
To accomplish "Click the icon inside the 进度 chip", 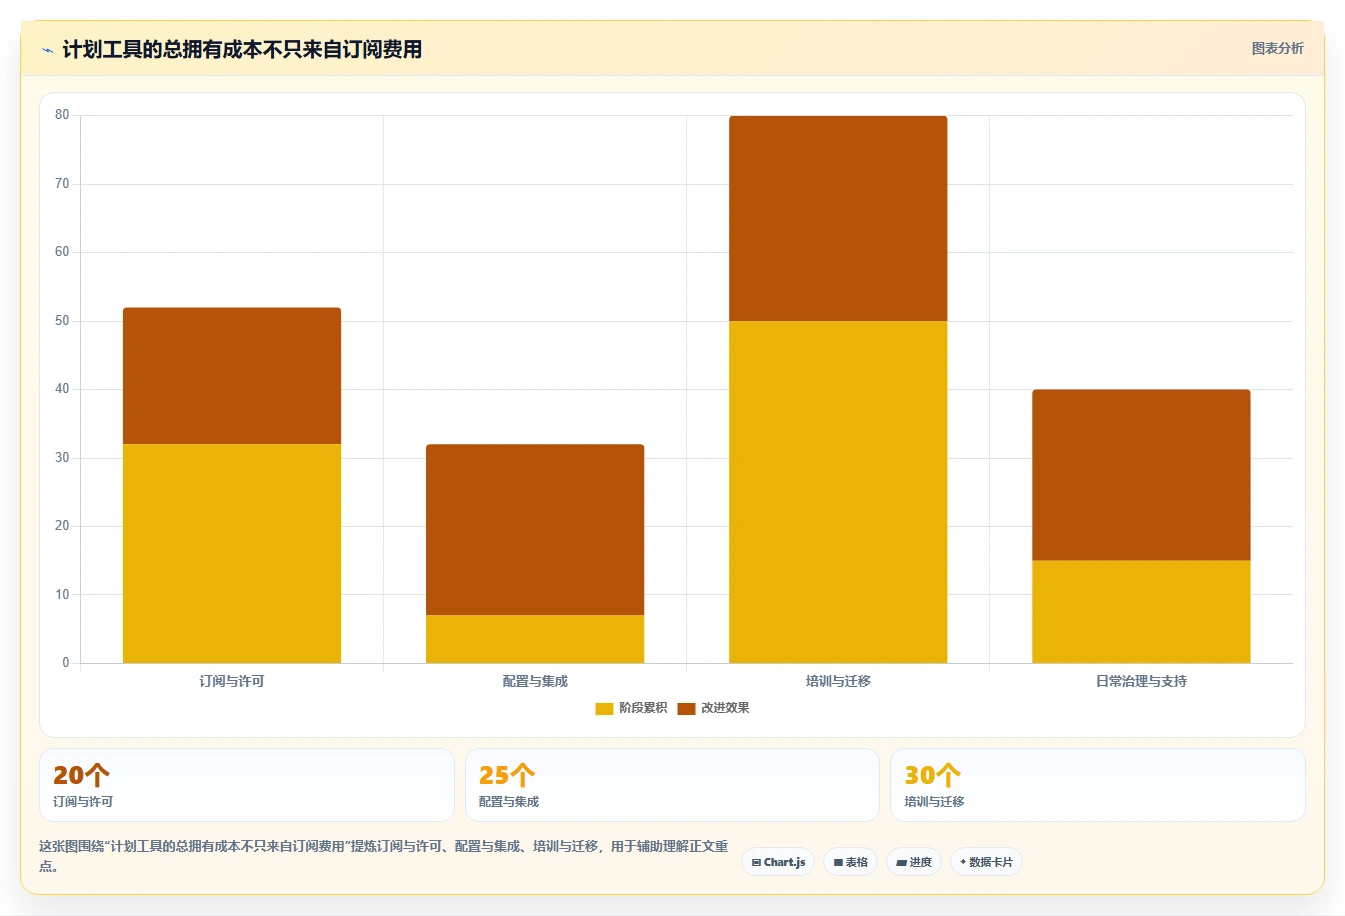I will pyautogui.click(x=901, y=862).
